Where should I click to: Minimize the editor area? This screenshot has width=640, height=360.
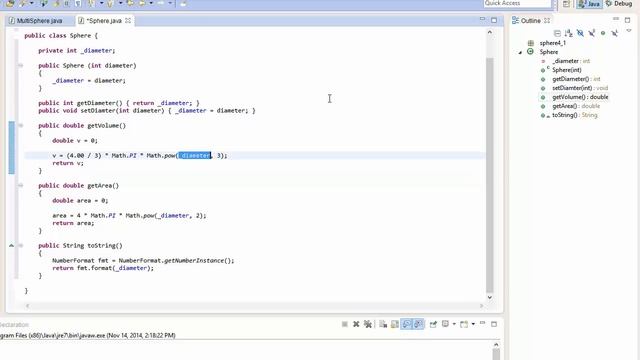(x=482, y=20)
